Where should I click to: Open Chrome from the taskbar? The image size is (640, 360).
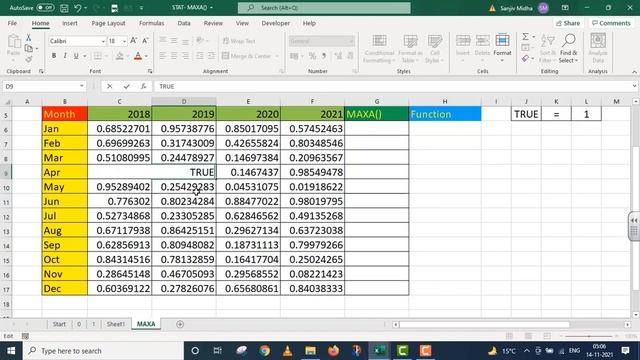click(x=264, y=351)
